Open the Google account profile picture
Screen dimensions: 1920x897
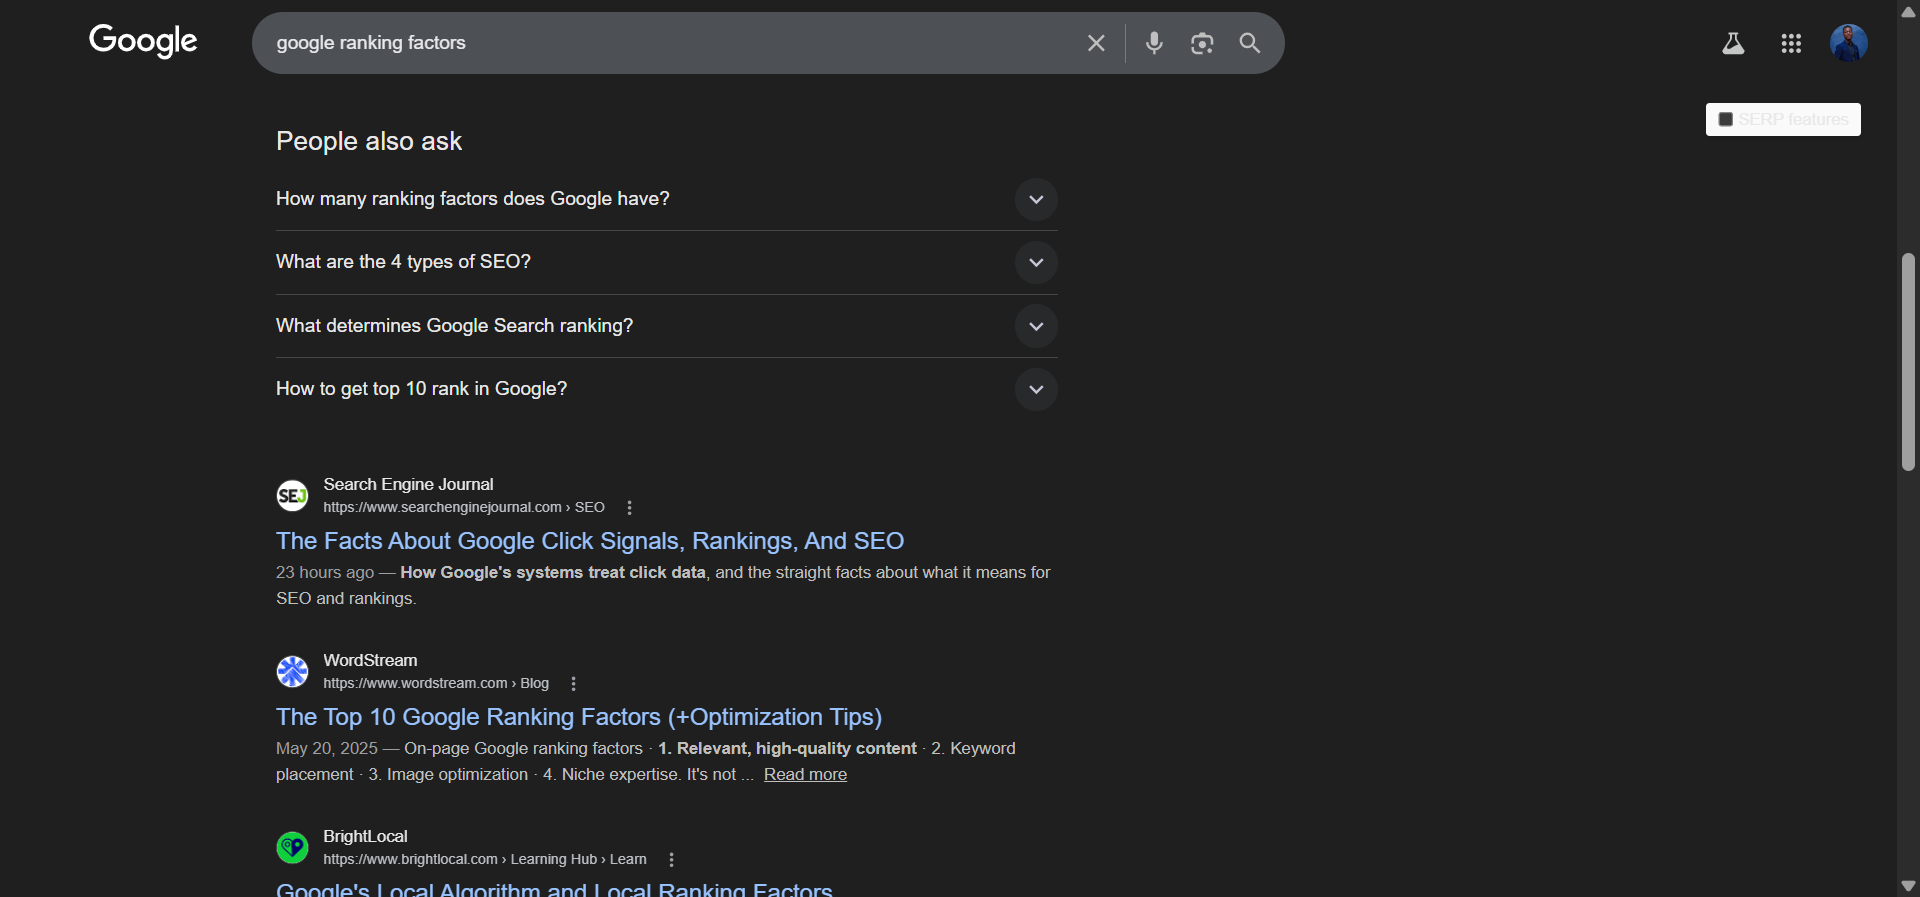click(x=1849, y=43)
